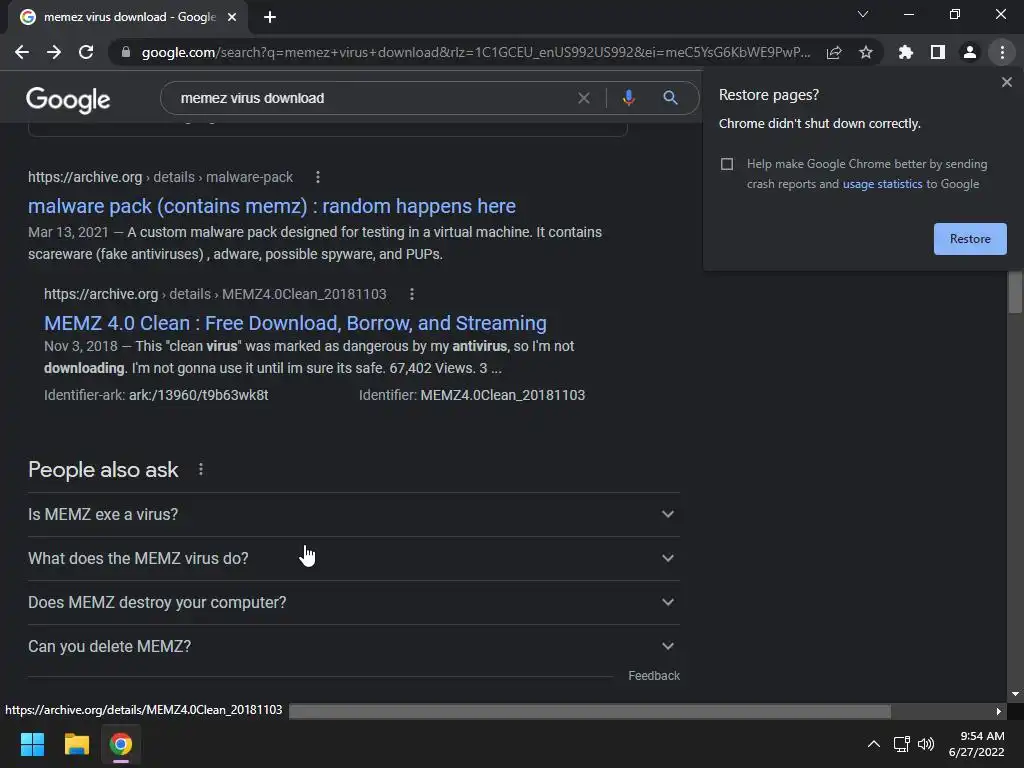Image resolution: width=1024 pixels, height=768 pixels.
Task: Expand 'Does MEMZ destroy your computer?'
Action: pyautogui.click(x=353, y=602)
